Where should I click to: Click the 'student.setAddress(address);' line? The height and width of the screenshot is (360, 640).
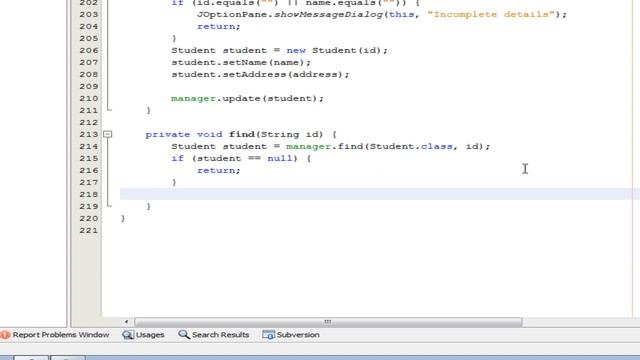click(x=260, y=74)
